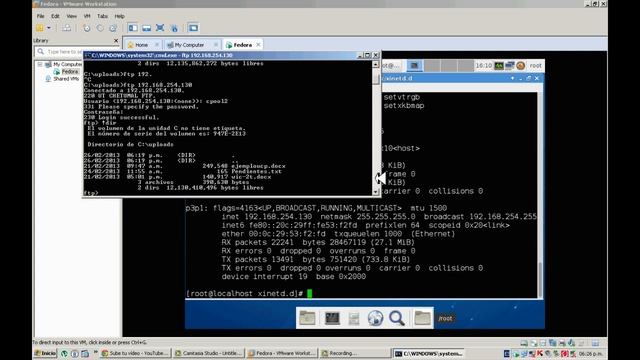Open file manager cabinet icon in dock

pos(354,318)
